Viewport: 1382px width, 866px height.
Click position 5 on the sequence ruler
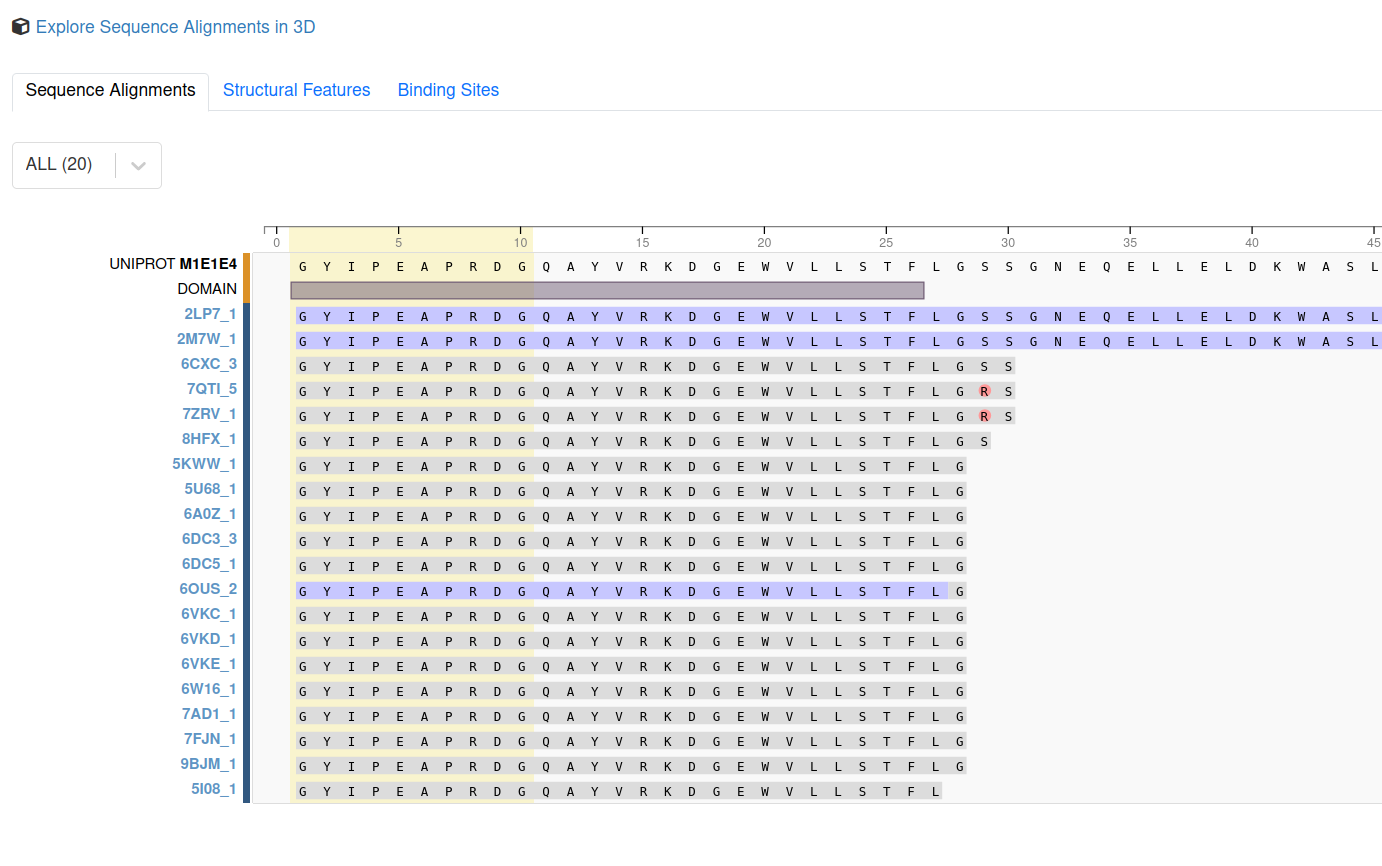click(399, 242)
